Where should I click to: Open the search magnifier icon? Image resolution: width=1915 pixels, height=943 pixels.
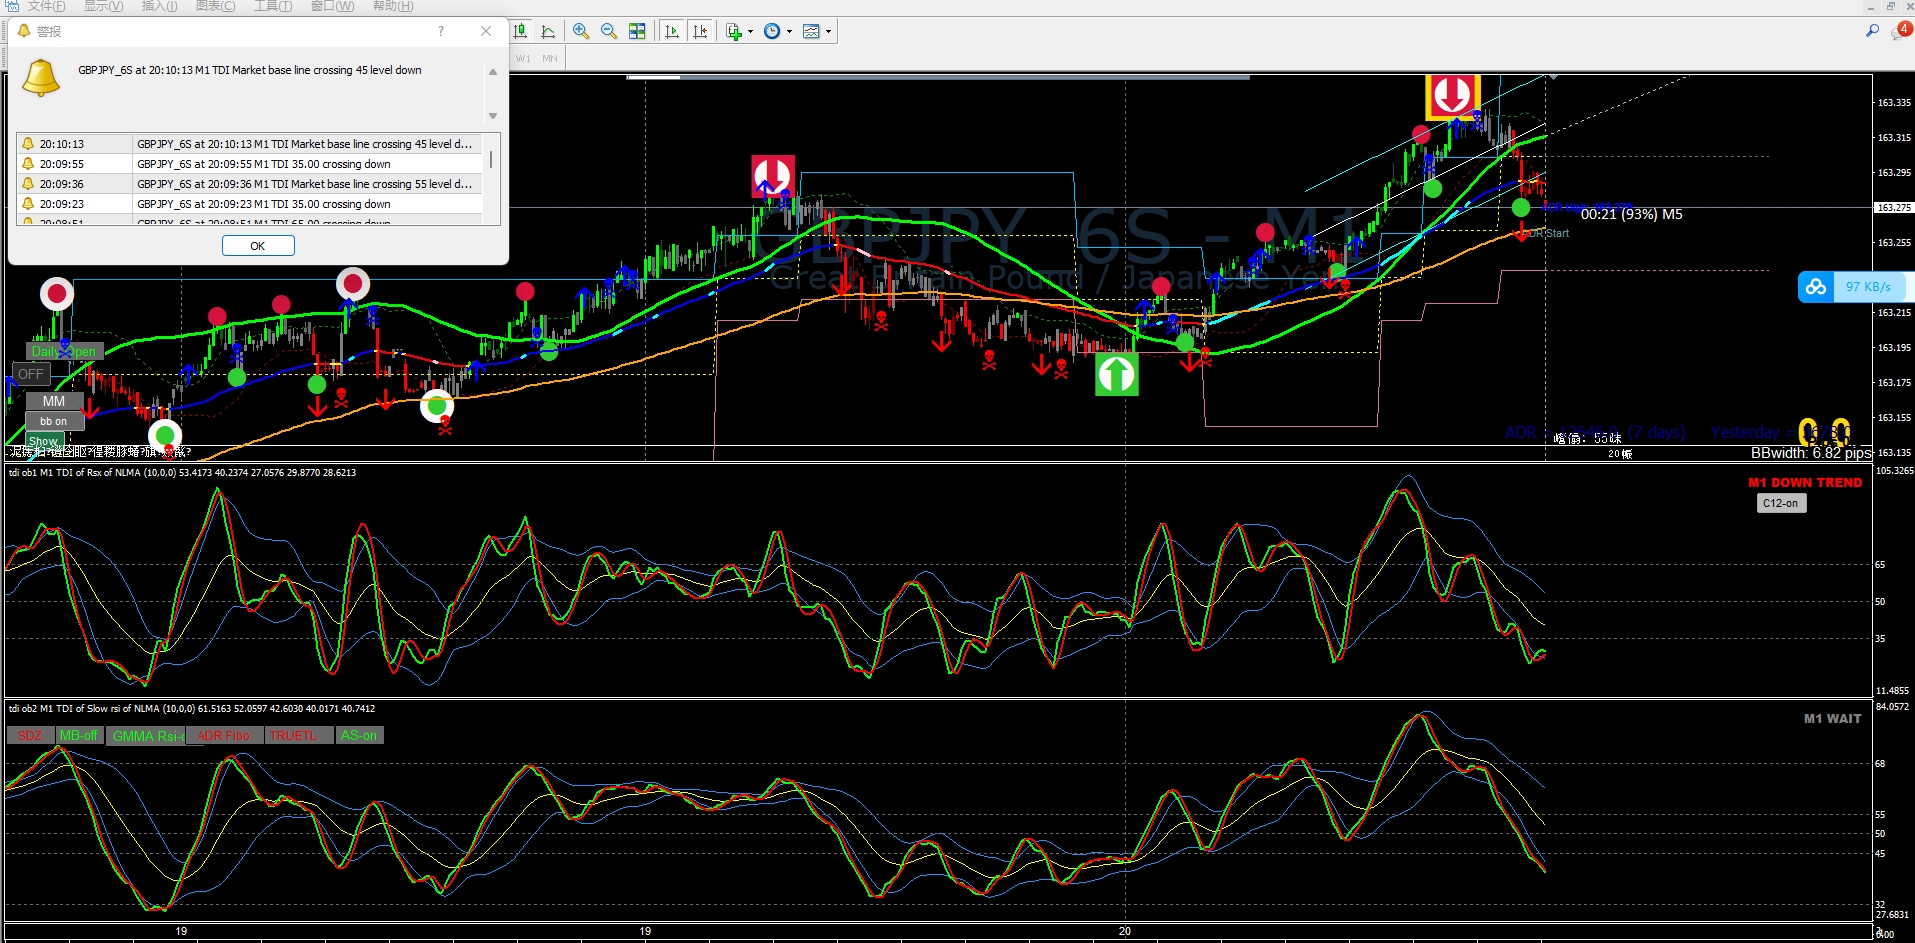tap(1872, 31)
